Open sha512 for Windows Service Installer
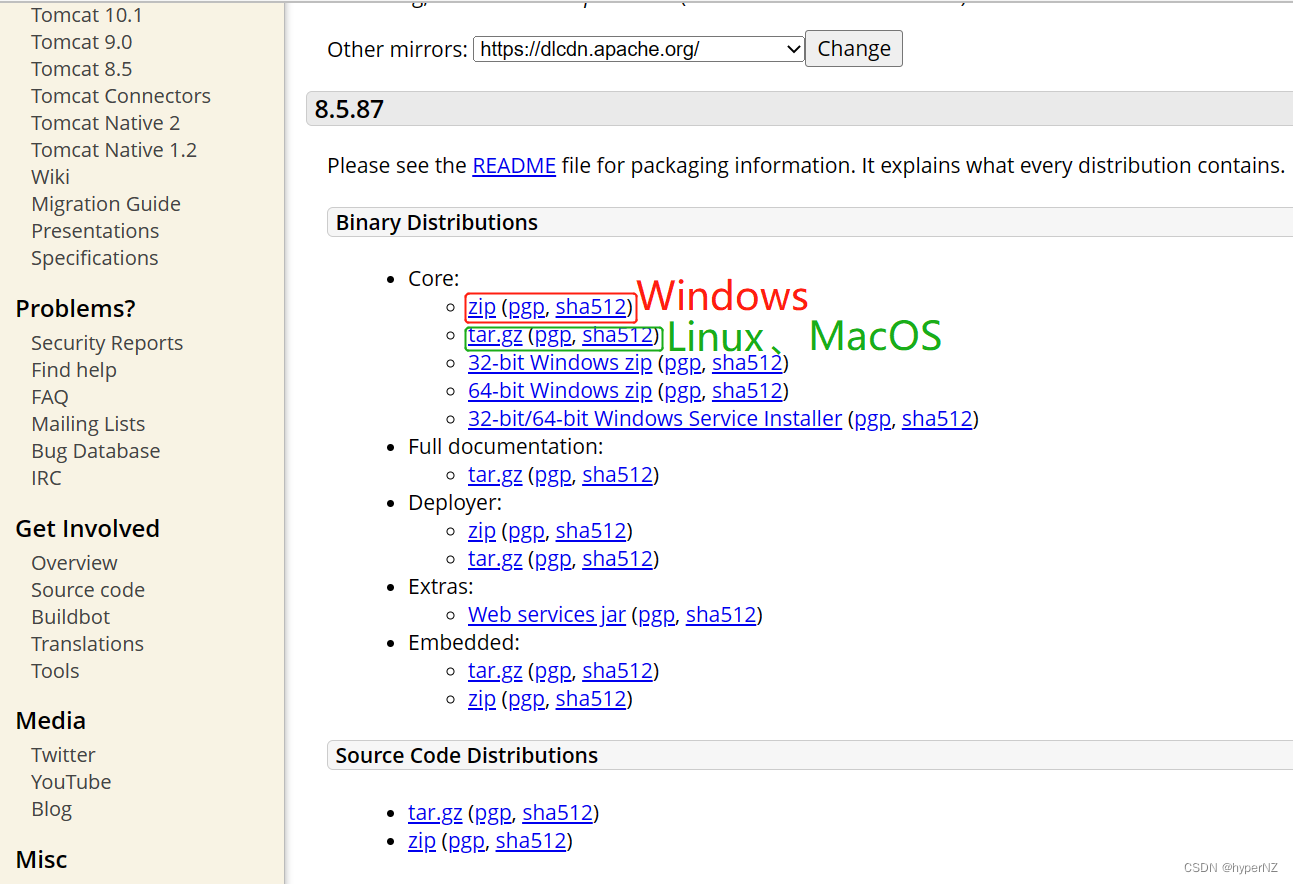The image size is (1293, 884). click(x=937, y=419)
